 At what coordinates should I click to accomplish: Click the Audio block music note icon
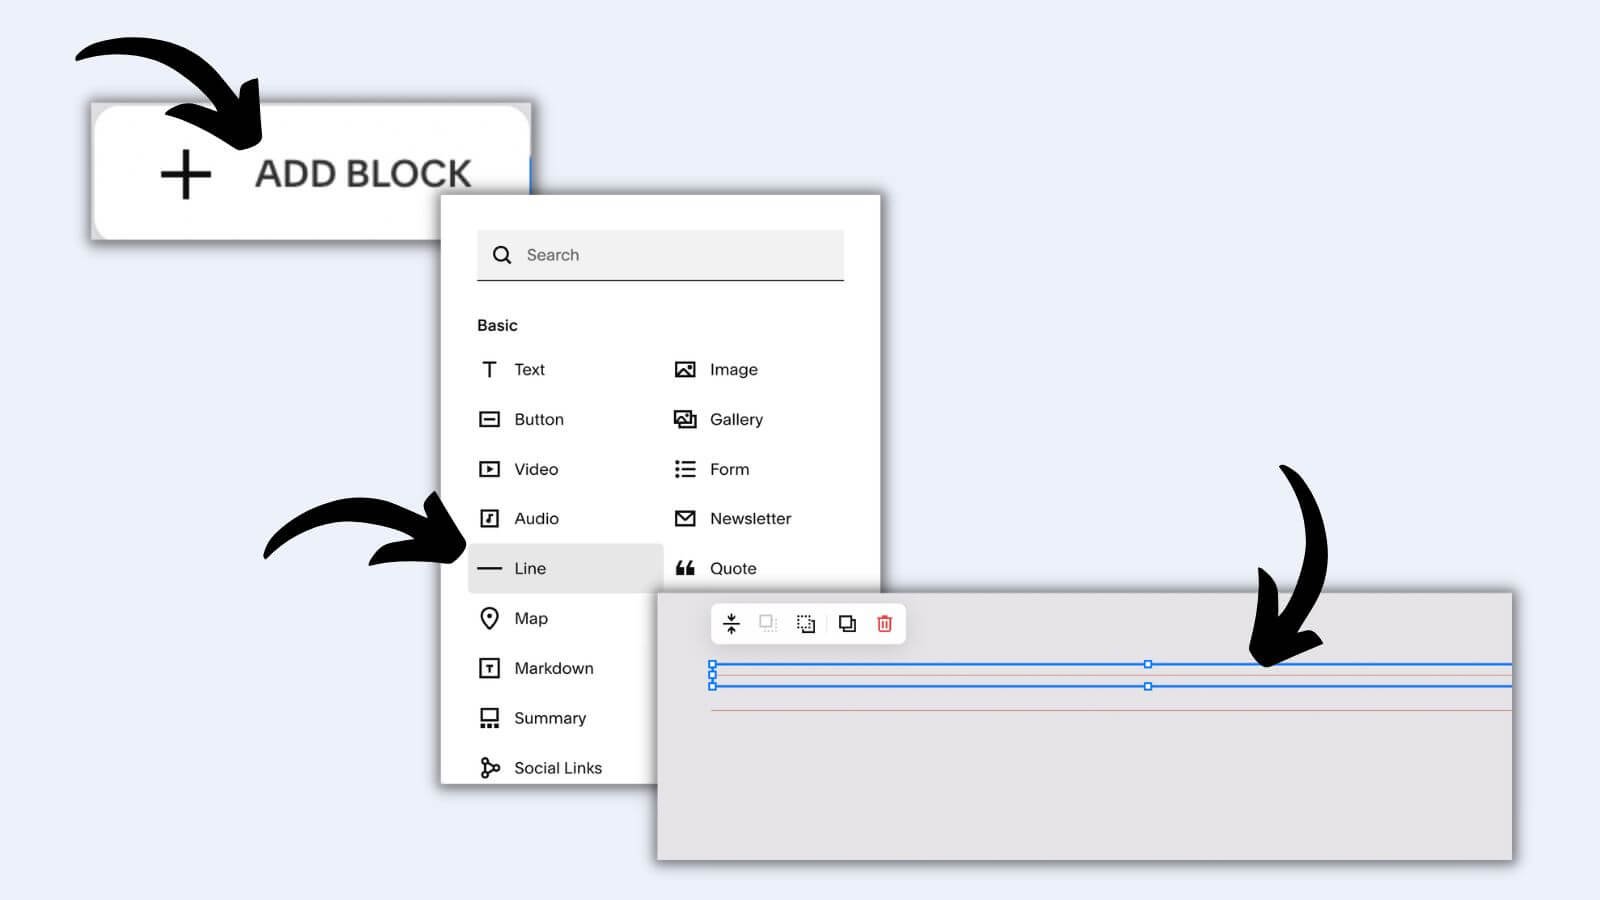point(489,518)
